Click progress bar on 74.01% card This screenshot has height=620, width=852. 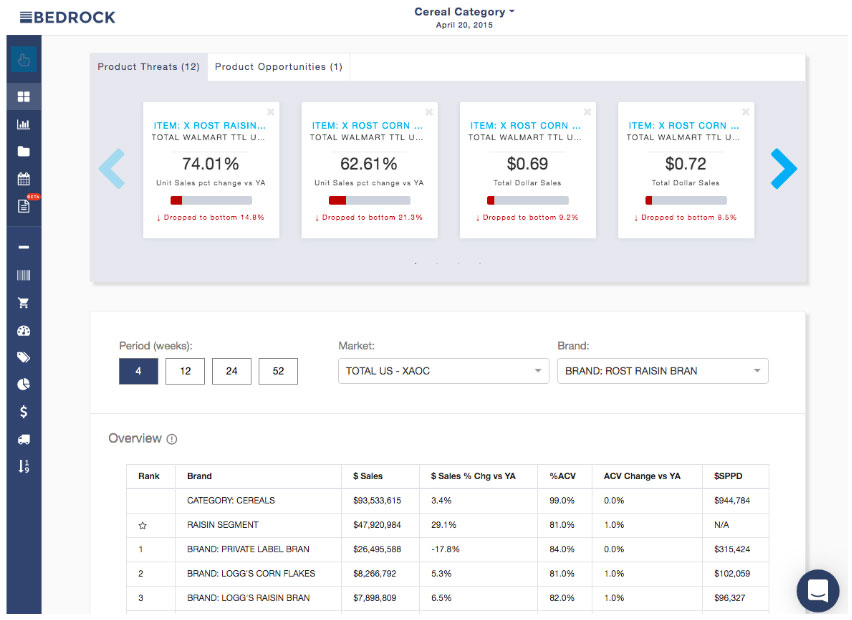coord(211,201)
